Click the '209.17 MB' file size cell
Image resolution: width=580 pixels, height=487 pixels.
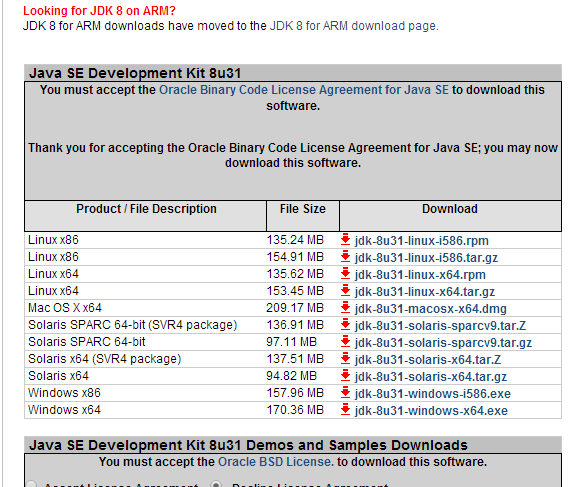tap(295, 308)
